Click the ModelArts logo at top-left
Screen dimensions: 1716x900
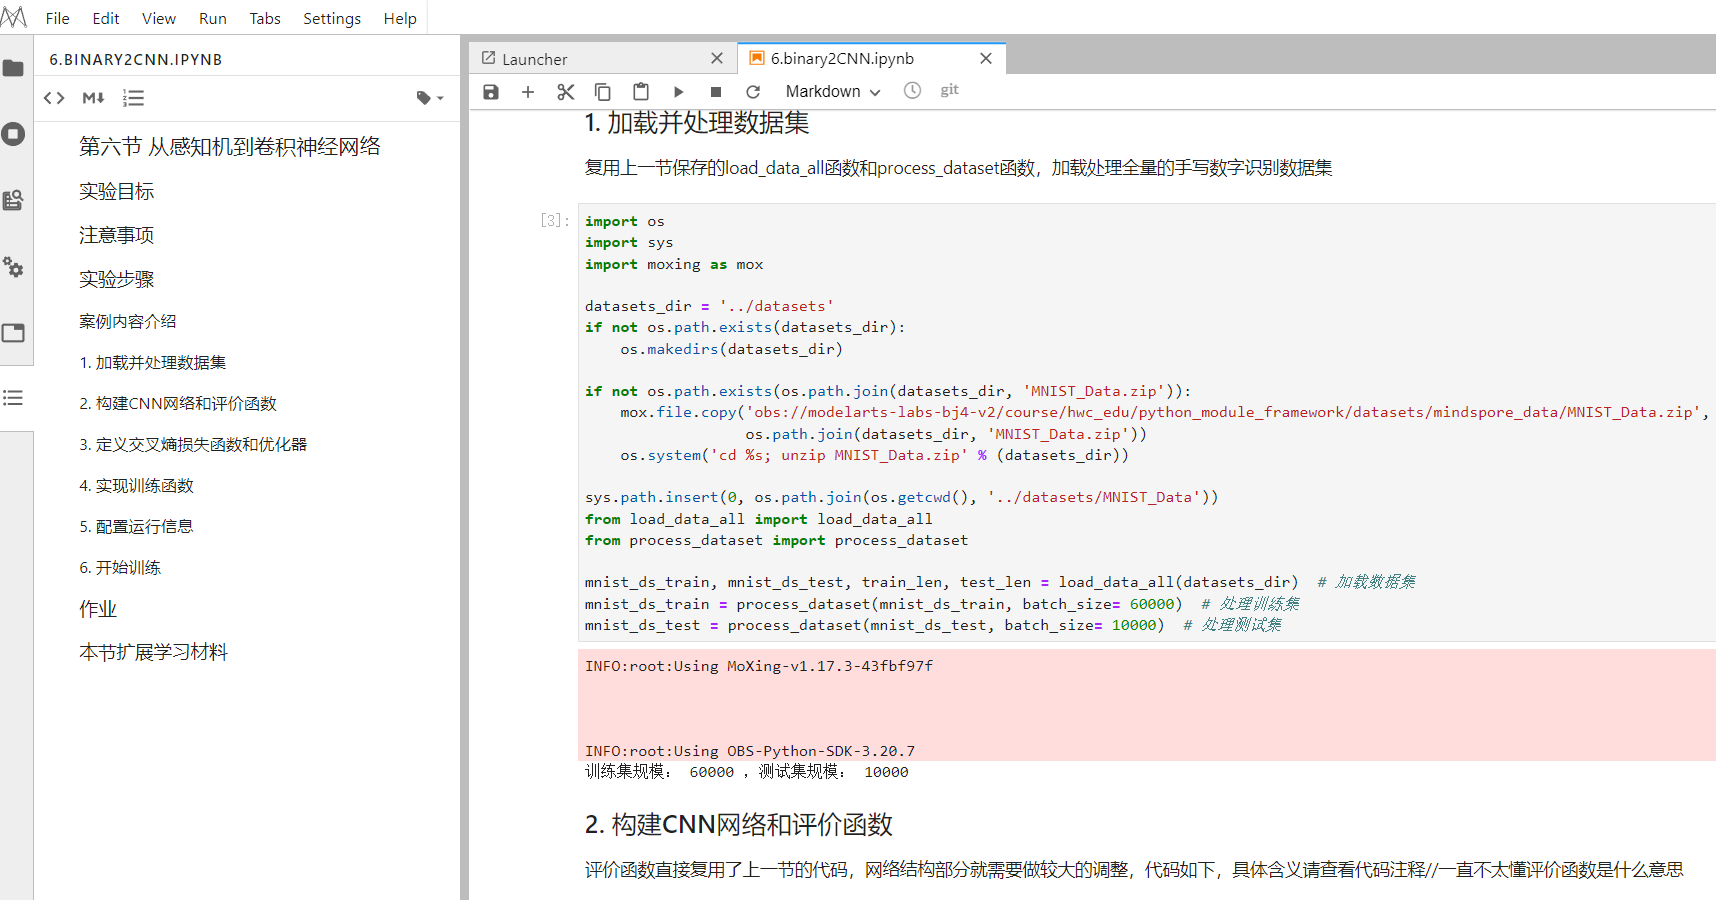tap(14, 18)
